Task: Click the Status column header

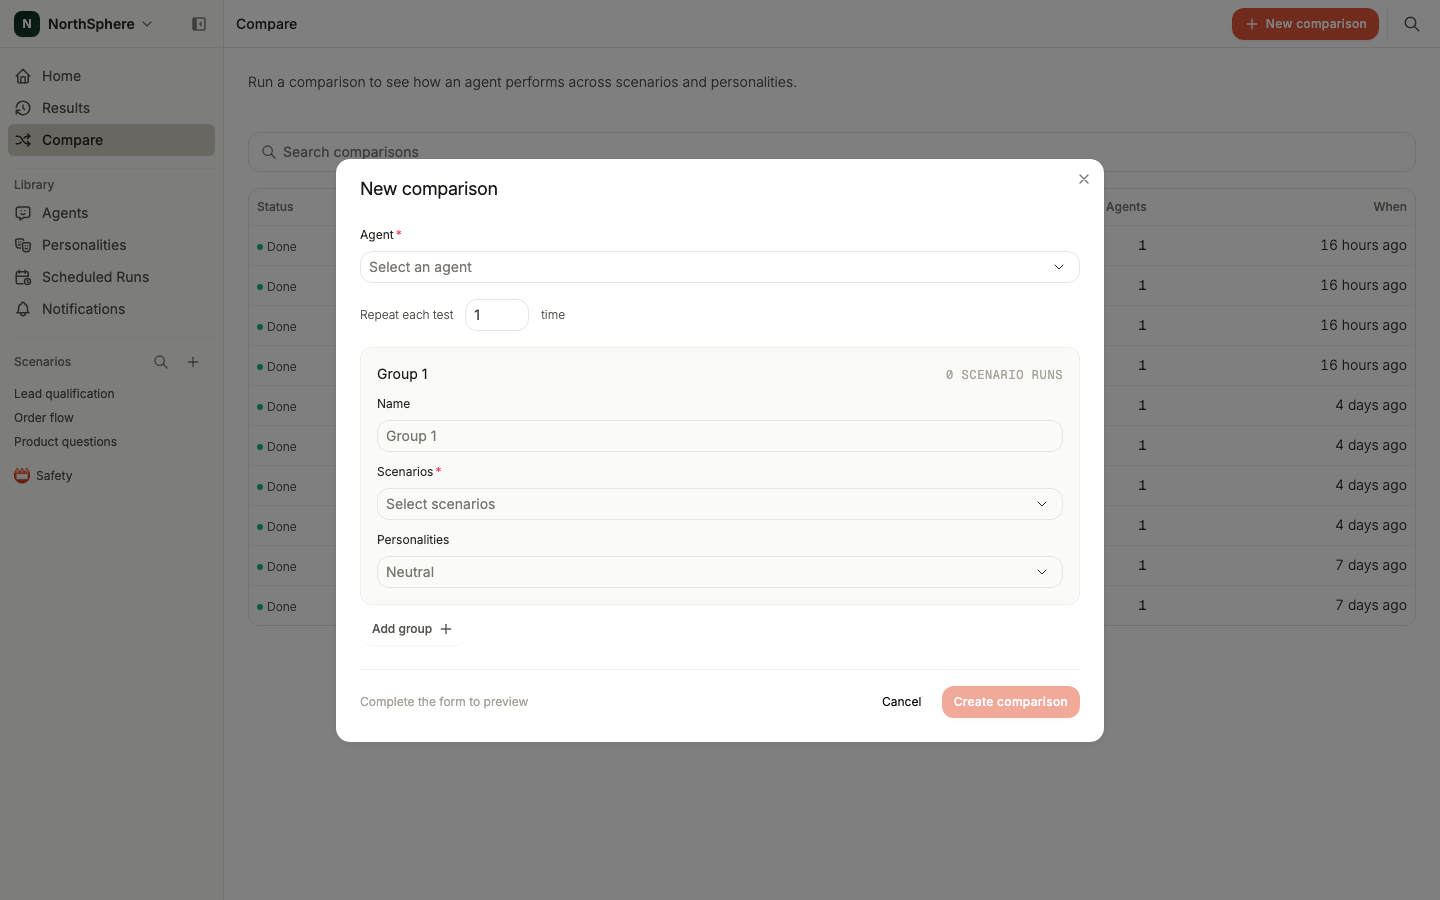Action: tap(275, 207)
